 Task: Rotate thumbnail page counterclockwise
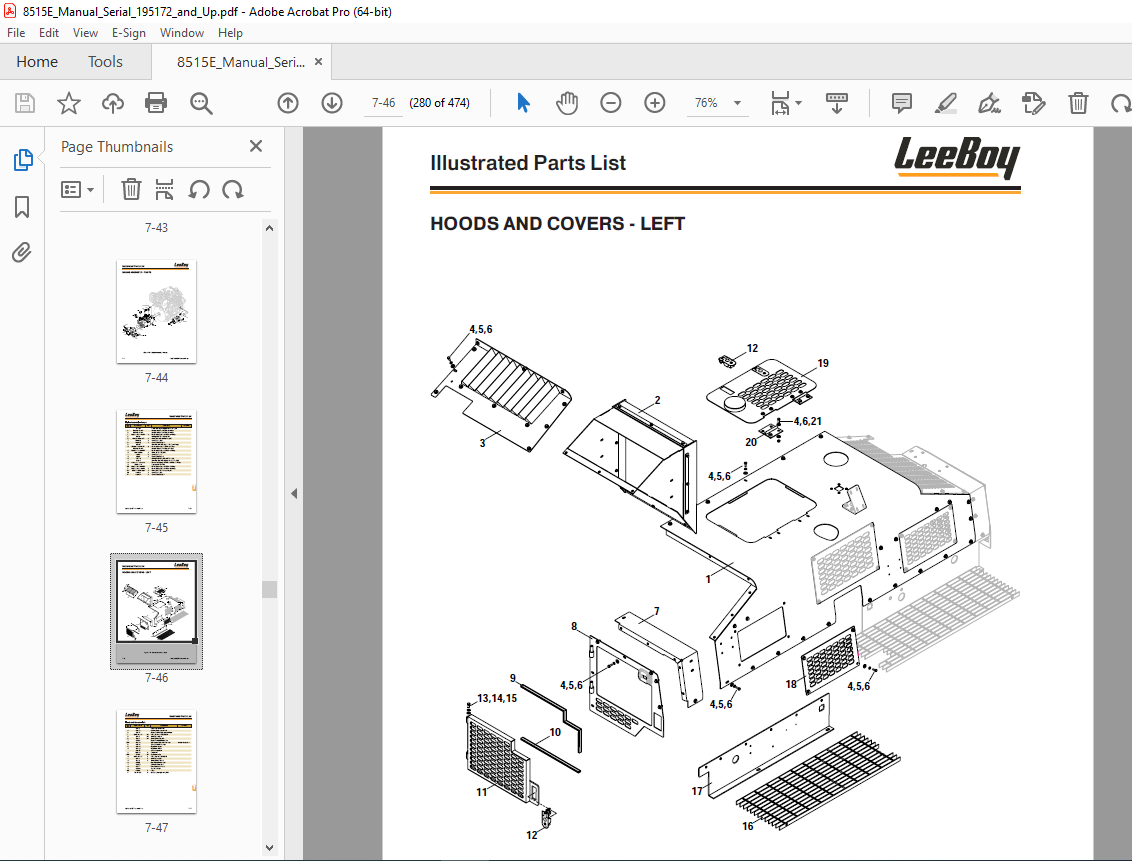pos(199,190)
